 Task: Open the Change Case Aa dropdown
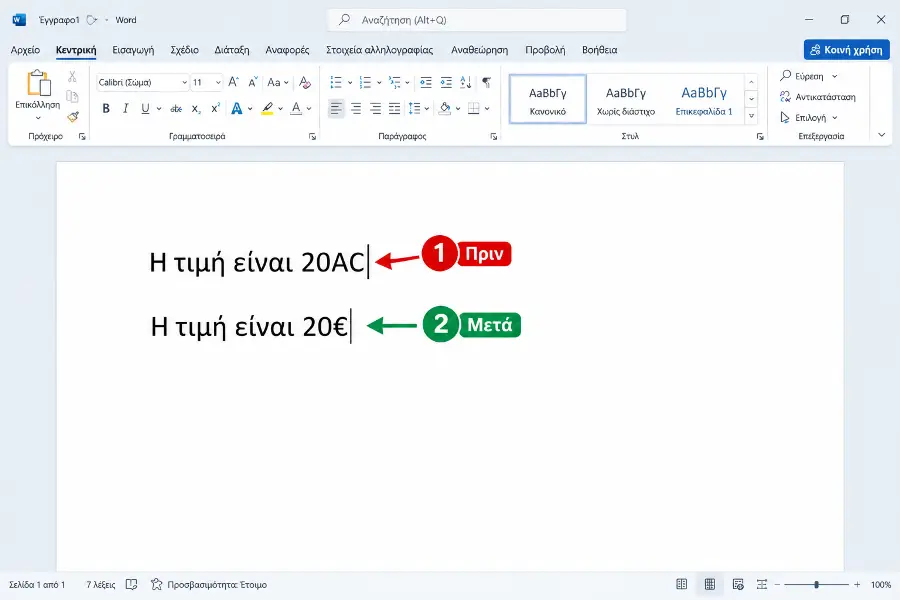277,82
